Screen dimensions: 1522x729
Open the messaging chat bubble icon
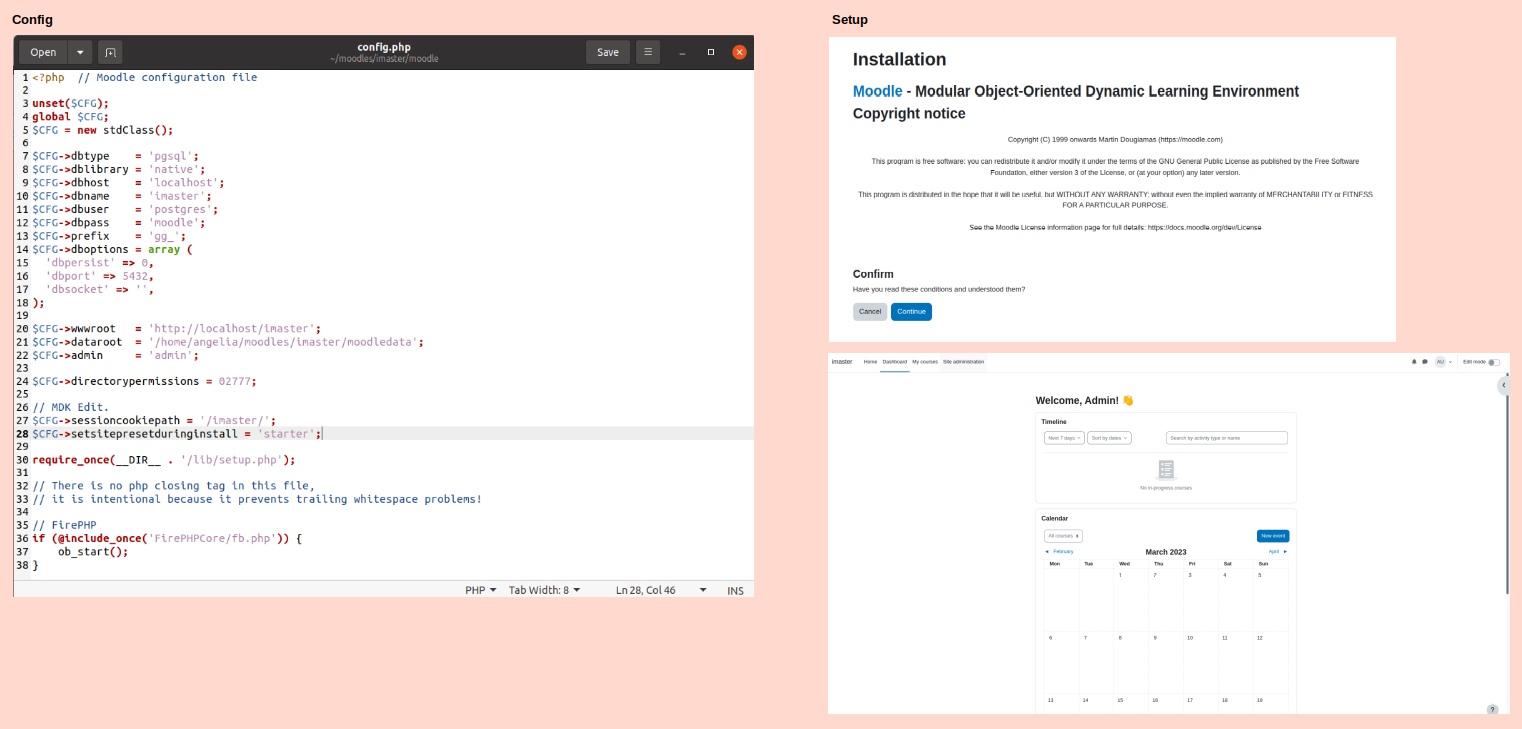tap(1425, 362)
